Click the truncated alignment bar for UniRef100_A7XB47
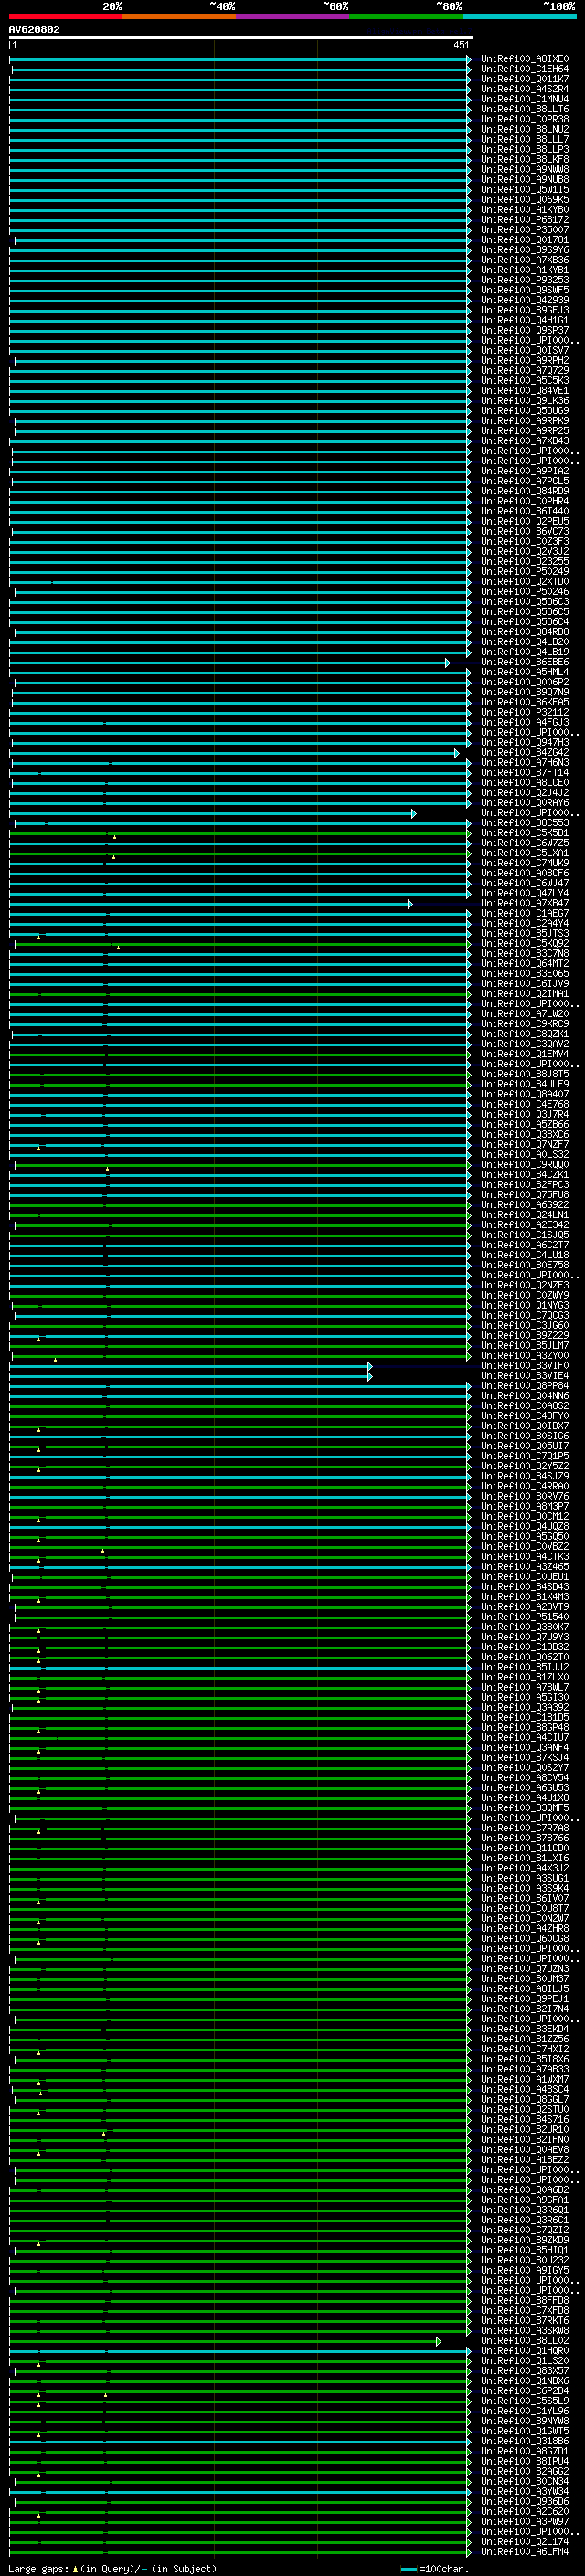Screen dimensions: 585x2576 [210, 904]
